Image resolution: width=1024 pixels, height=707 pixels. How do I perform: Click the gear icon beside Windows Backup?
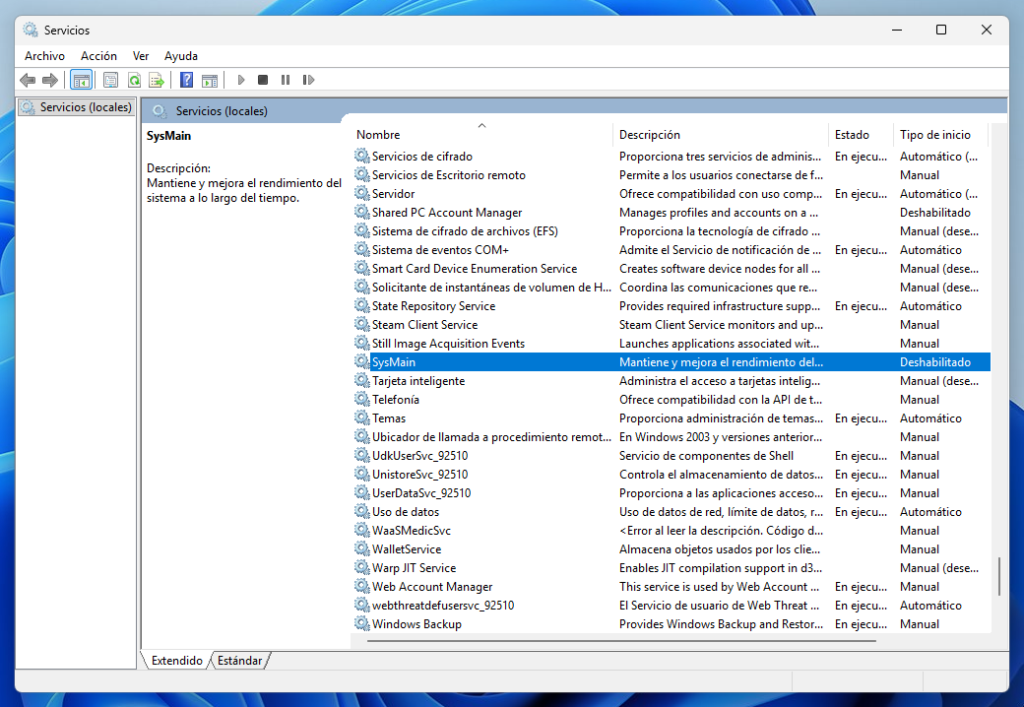point(362,623)
